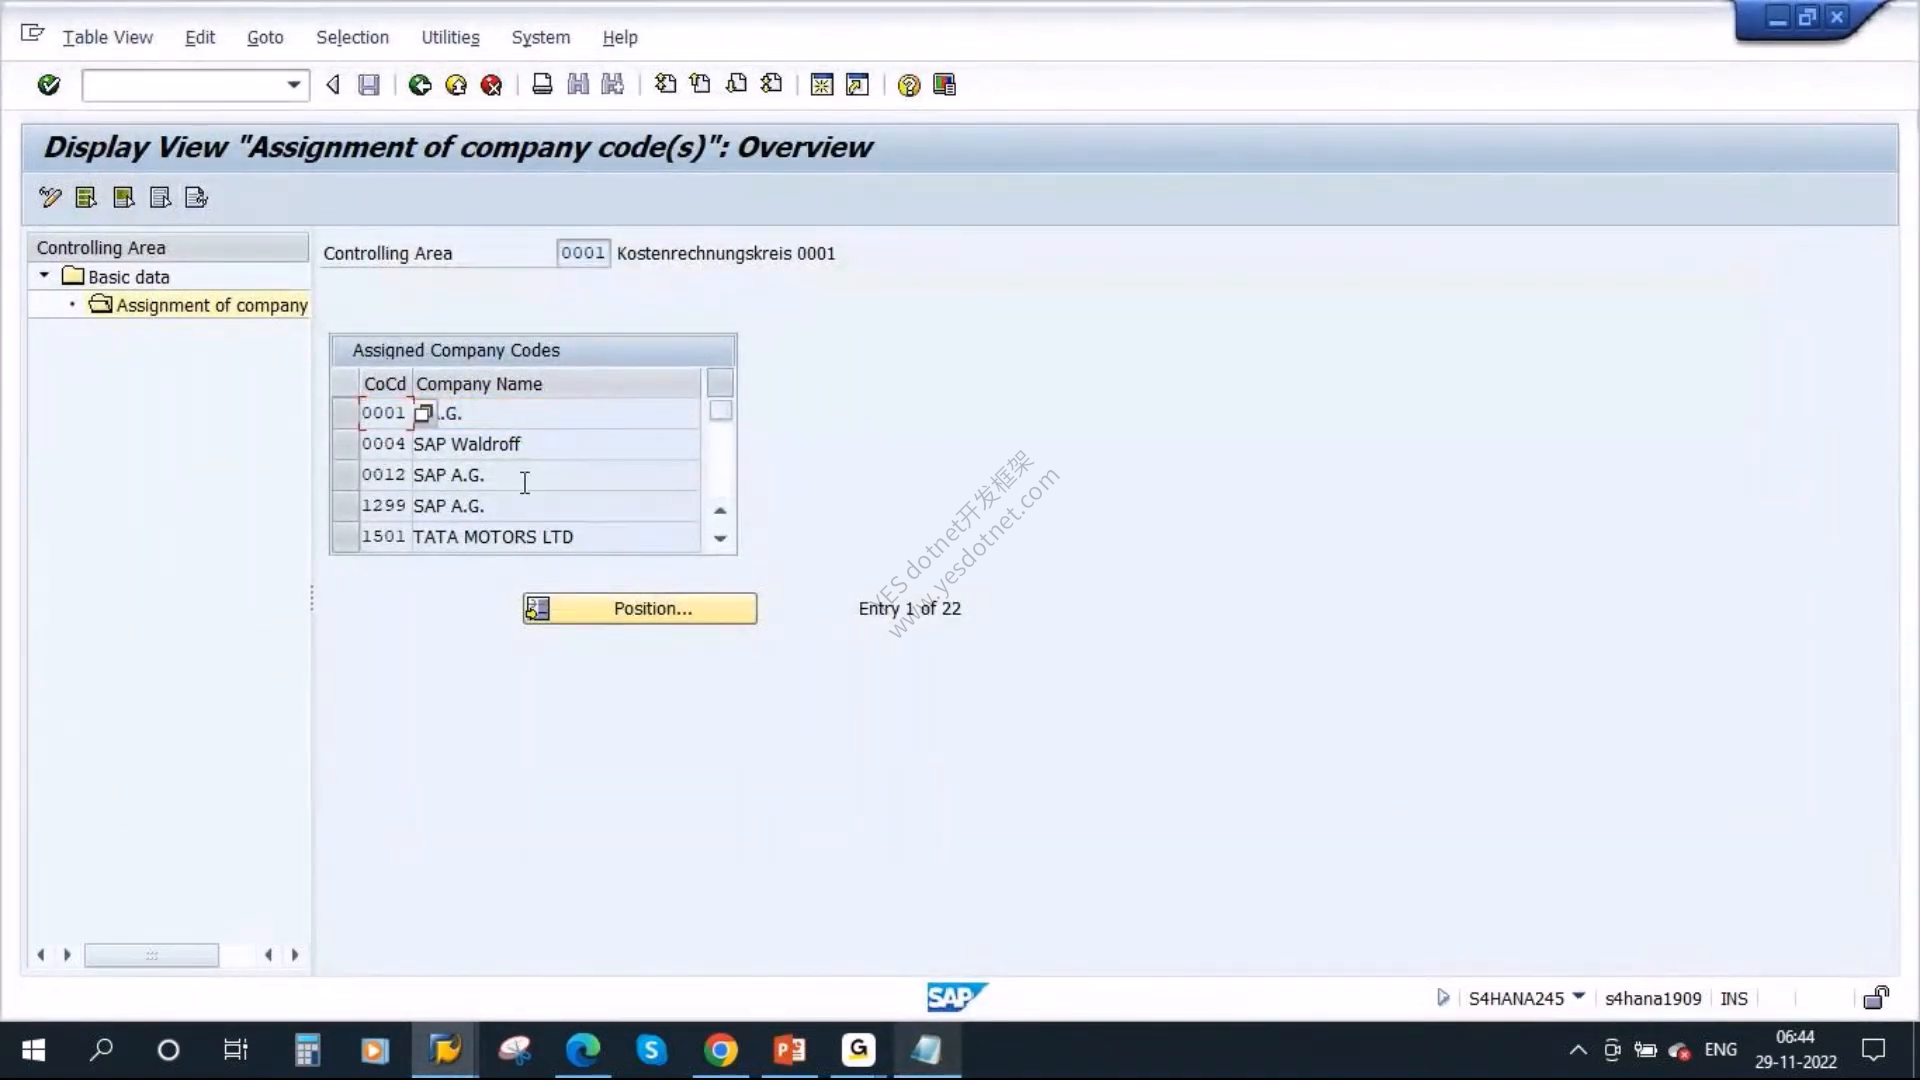
Task: Open the S4HANA245 system dropdown in status bar
Action: click(1578, 996)
